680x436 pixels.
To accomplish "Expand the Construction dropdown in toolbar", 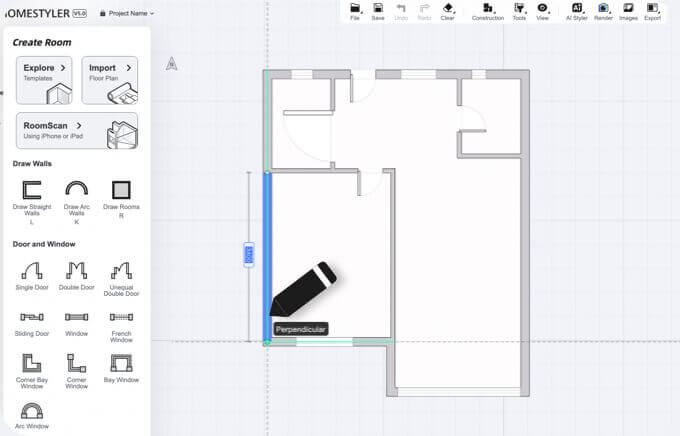I will click(x=488, y=11).
